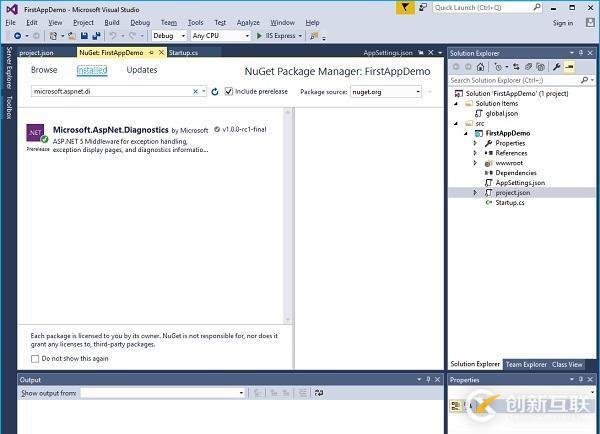600x434 pixels.
Task: Switch to the Updates NuGet tab
Action: [142, 70]
